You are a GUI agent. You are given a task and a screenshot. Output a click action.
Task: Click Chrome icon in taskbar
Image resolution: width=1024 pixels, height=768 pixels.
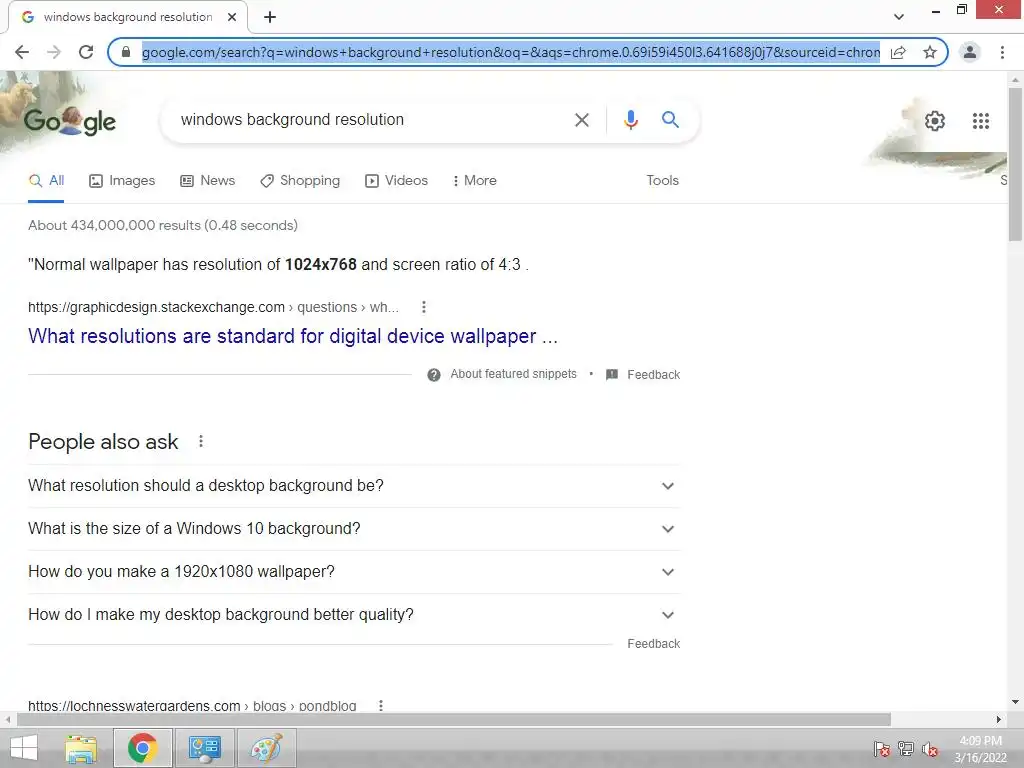pos(142,748)
